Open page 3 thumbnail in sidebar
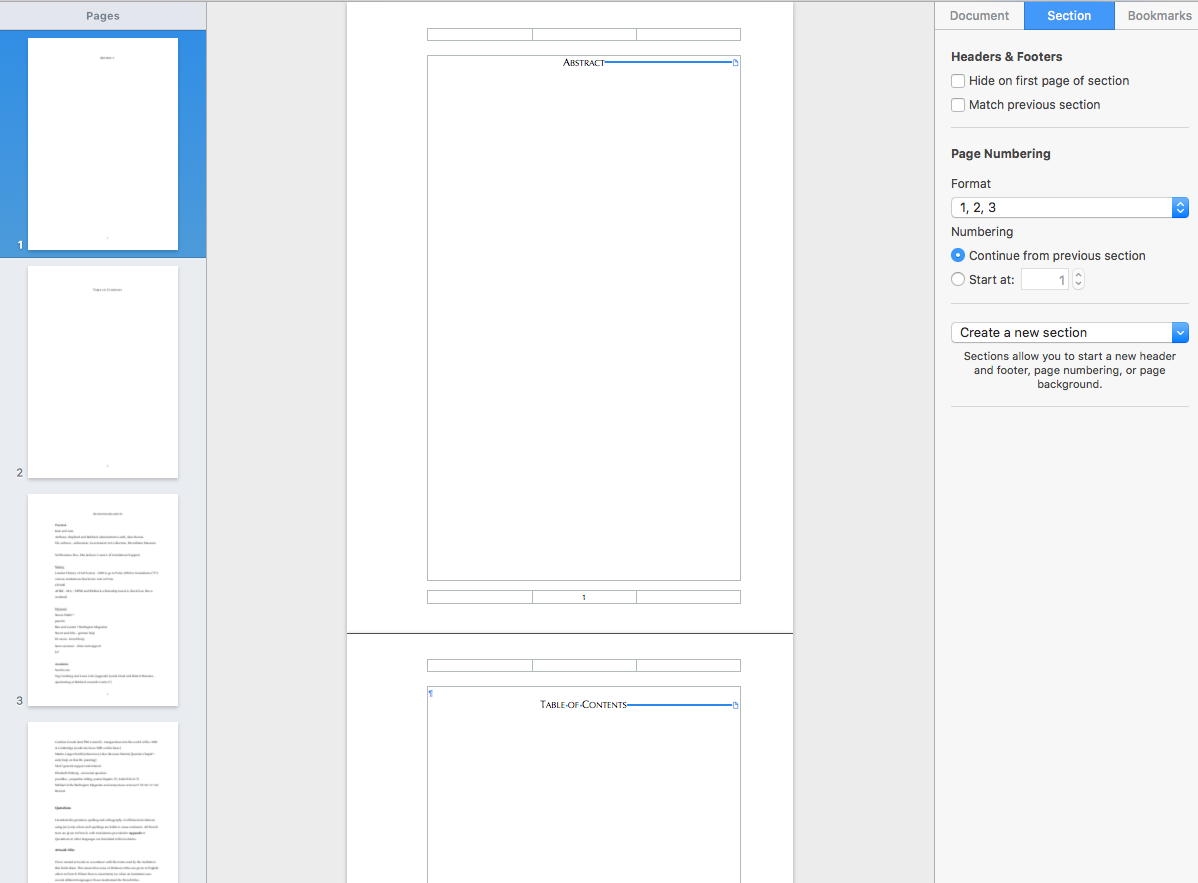The width and height of the screenshot is (1198, 883). coord(103,600)
